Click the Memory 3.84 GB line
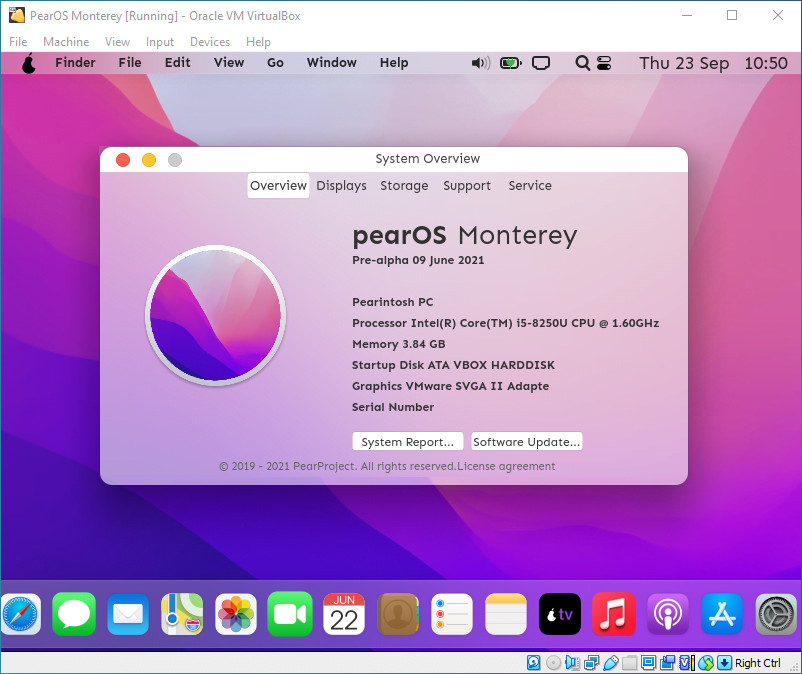The height and width of the screenshot is (674, 802). coord(398,344)
